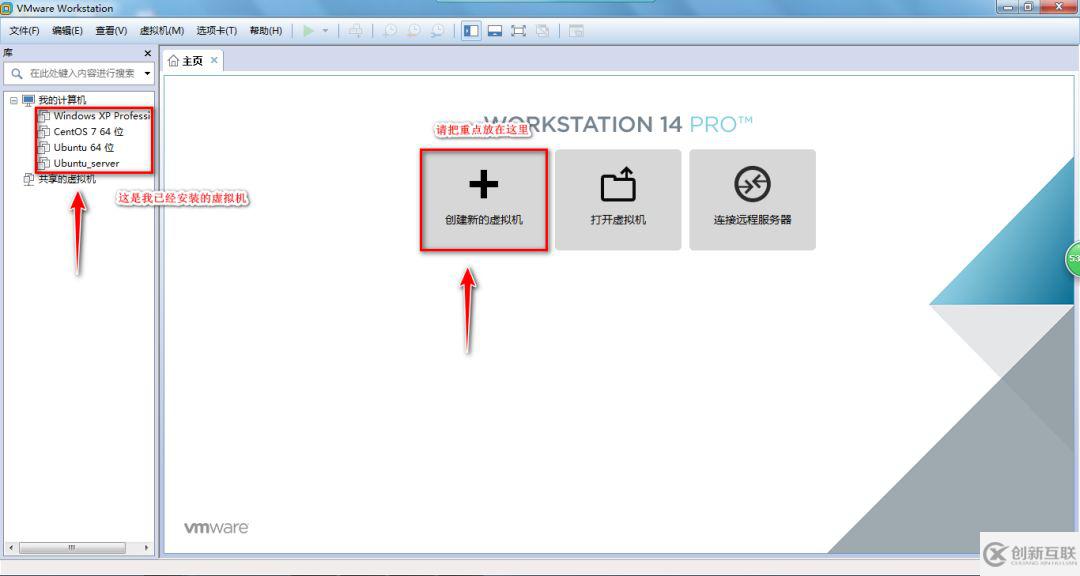
Task: Click the green power-on play icon
Action: 309,31
